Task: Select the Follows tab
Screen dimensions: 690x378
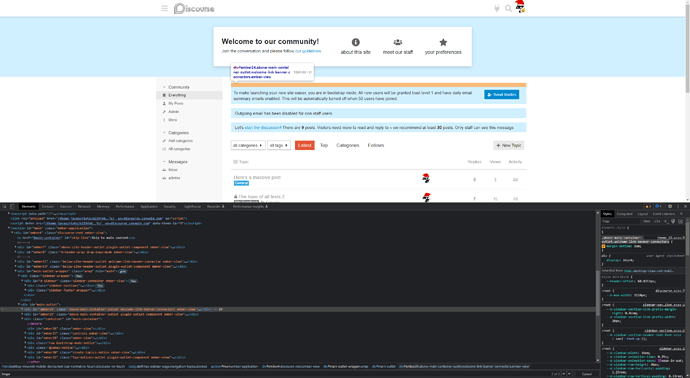Action: tap(376, 145)
